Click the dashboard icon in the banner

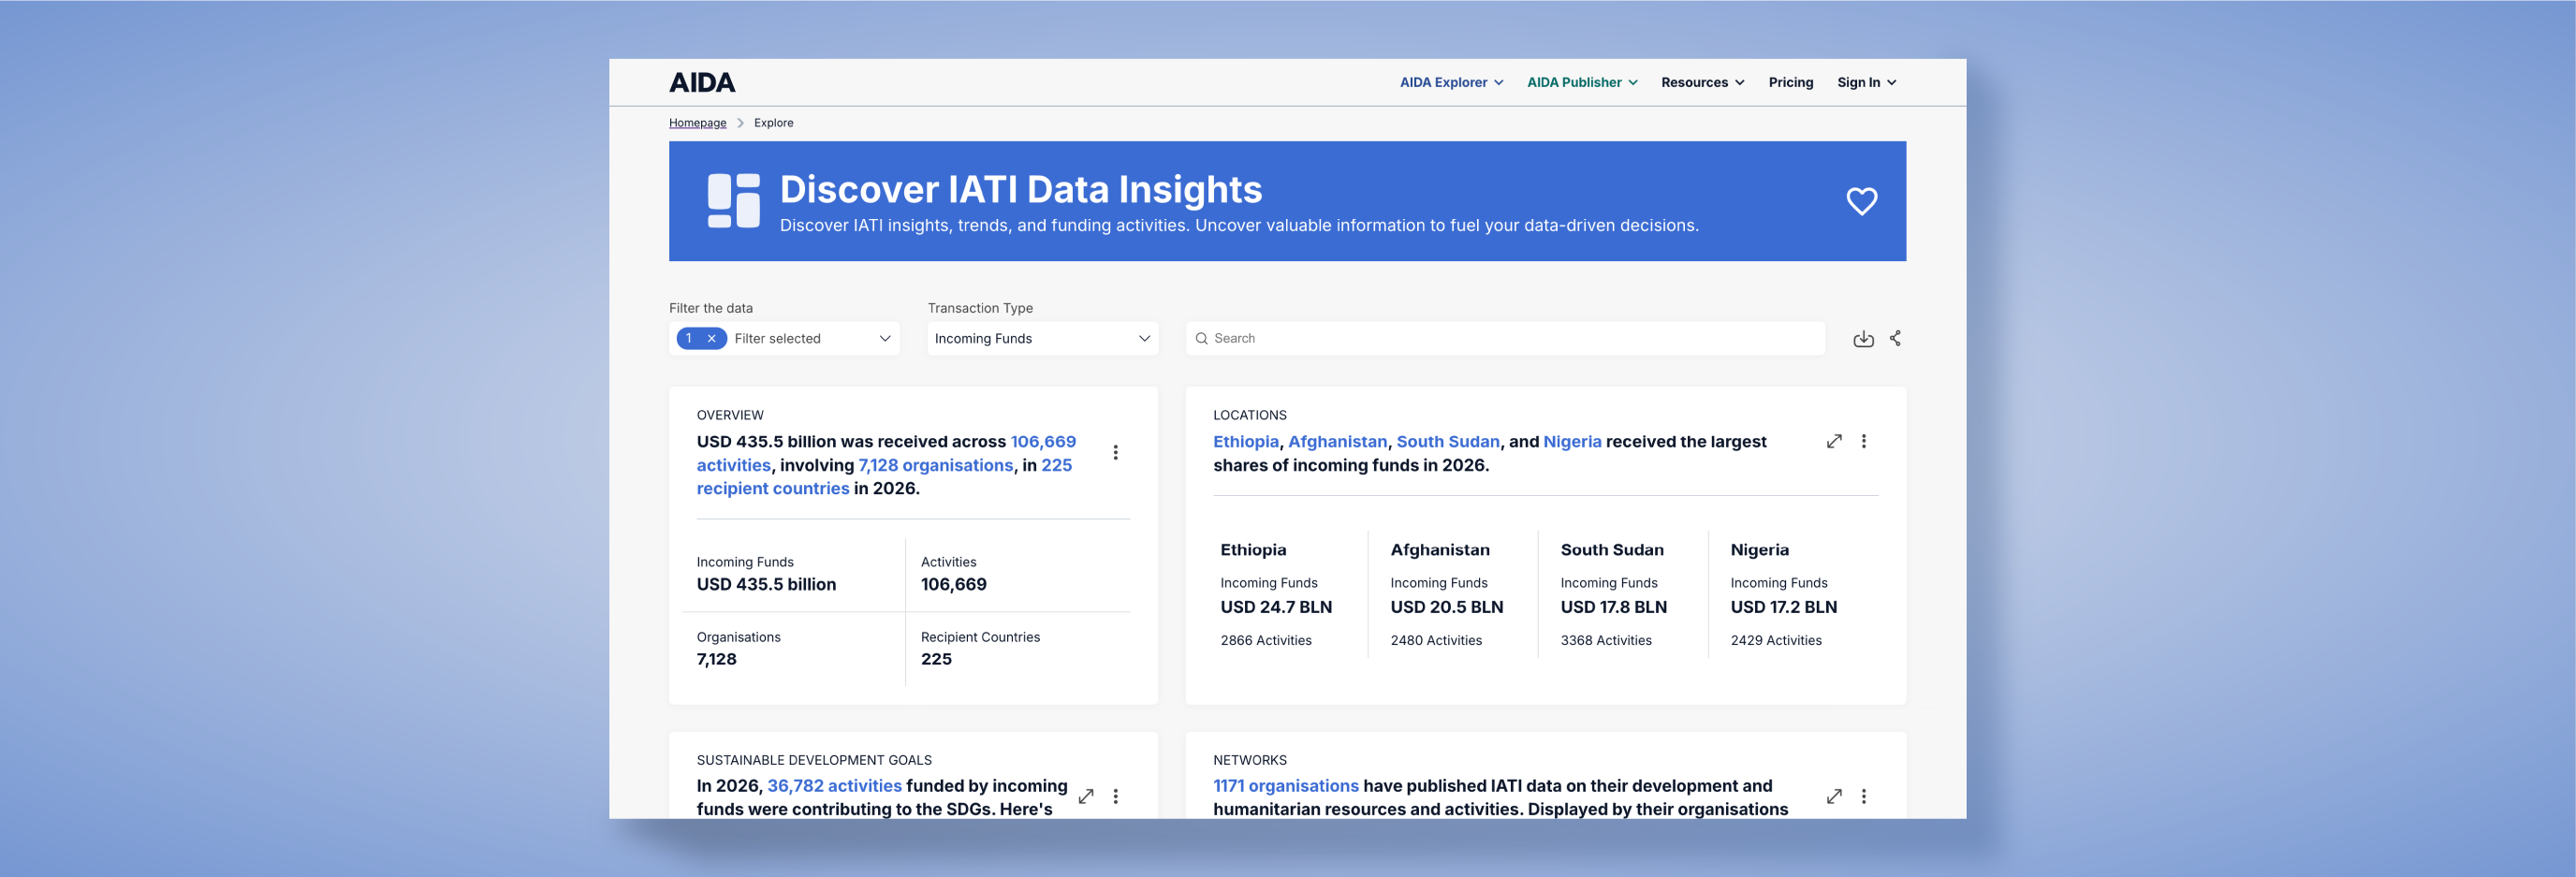733,201
